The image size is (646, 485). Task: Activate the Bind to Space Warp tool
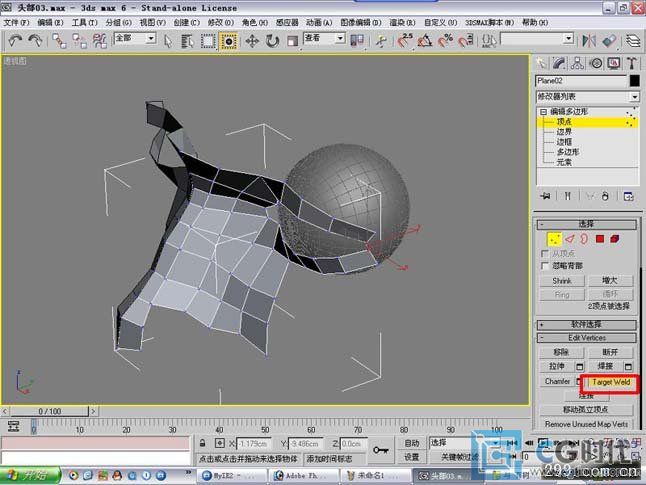[x=99, y=40]
